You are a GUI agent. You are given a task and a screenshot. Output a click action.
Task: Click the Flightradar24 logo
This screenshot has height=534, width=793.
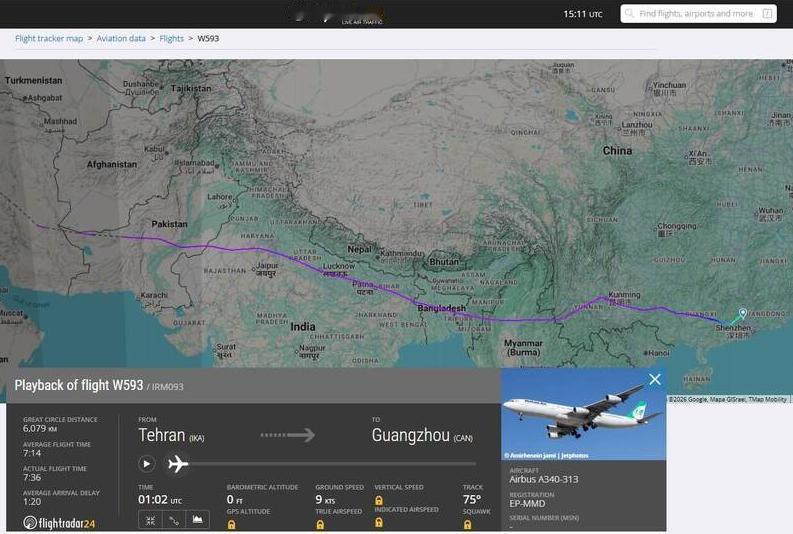coord(59,523)
